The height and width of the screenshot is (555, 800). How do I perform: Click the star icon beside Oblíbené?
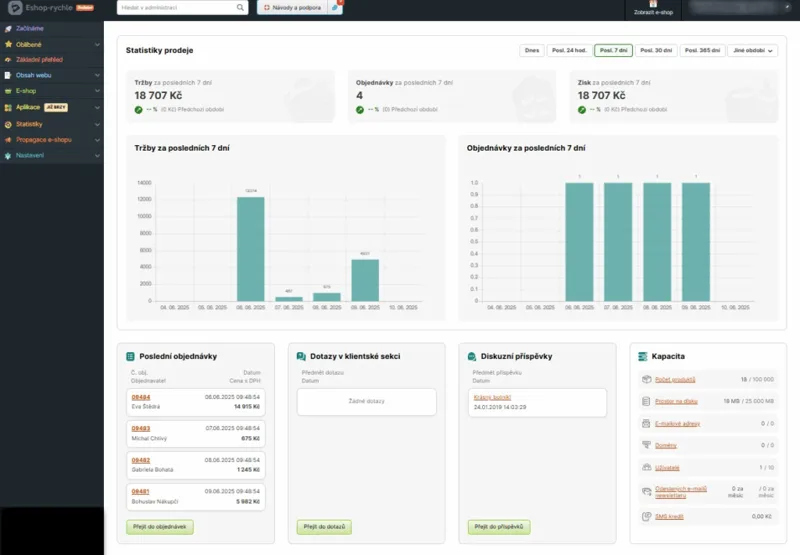pos(8,44)
